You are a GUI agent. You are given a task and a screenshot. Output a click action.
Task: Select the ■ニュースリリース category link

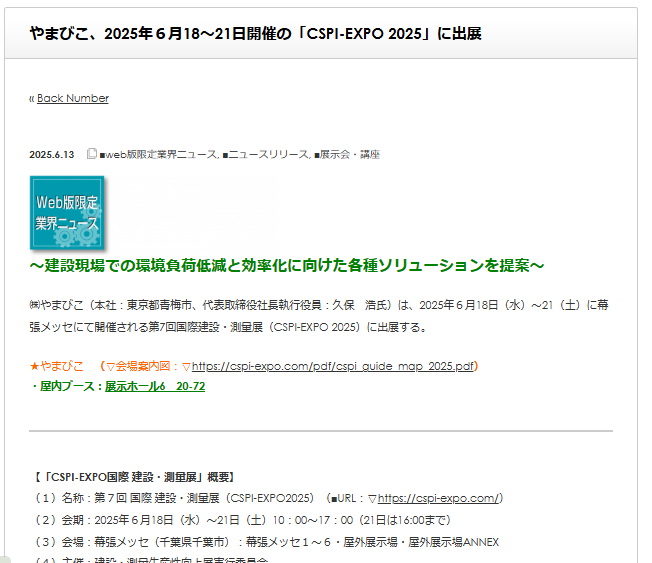pos(266,155)
